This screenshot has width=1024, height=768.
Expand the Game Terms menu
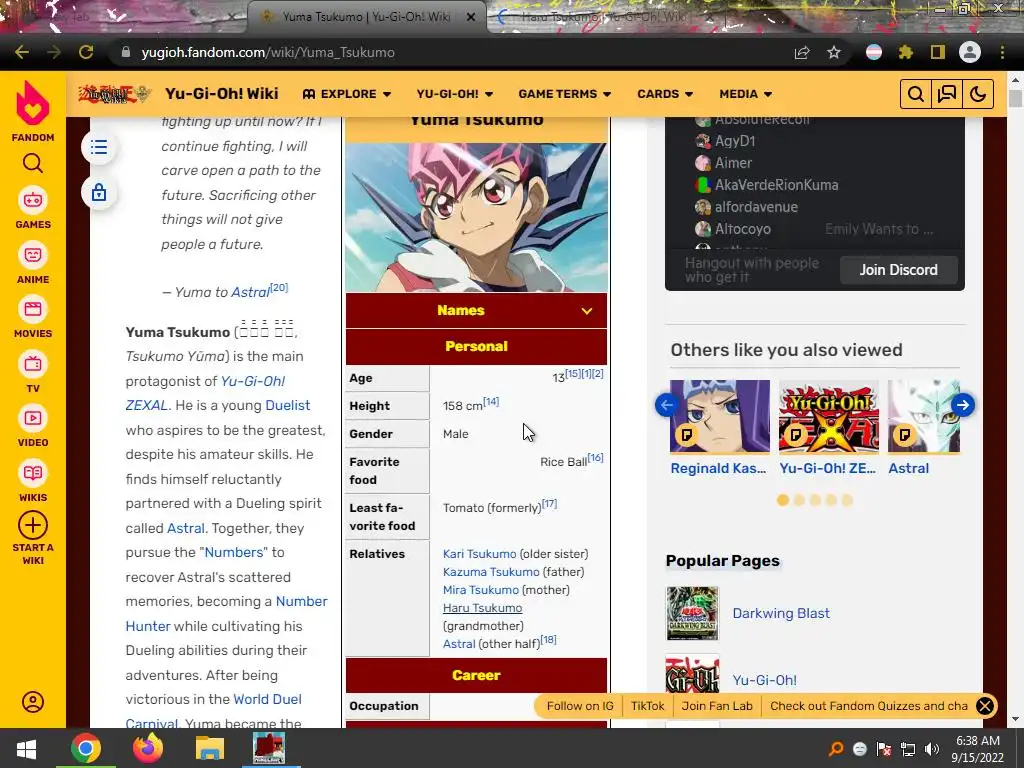[x=565, y=94]
